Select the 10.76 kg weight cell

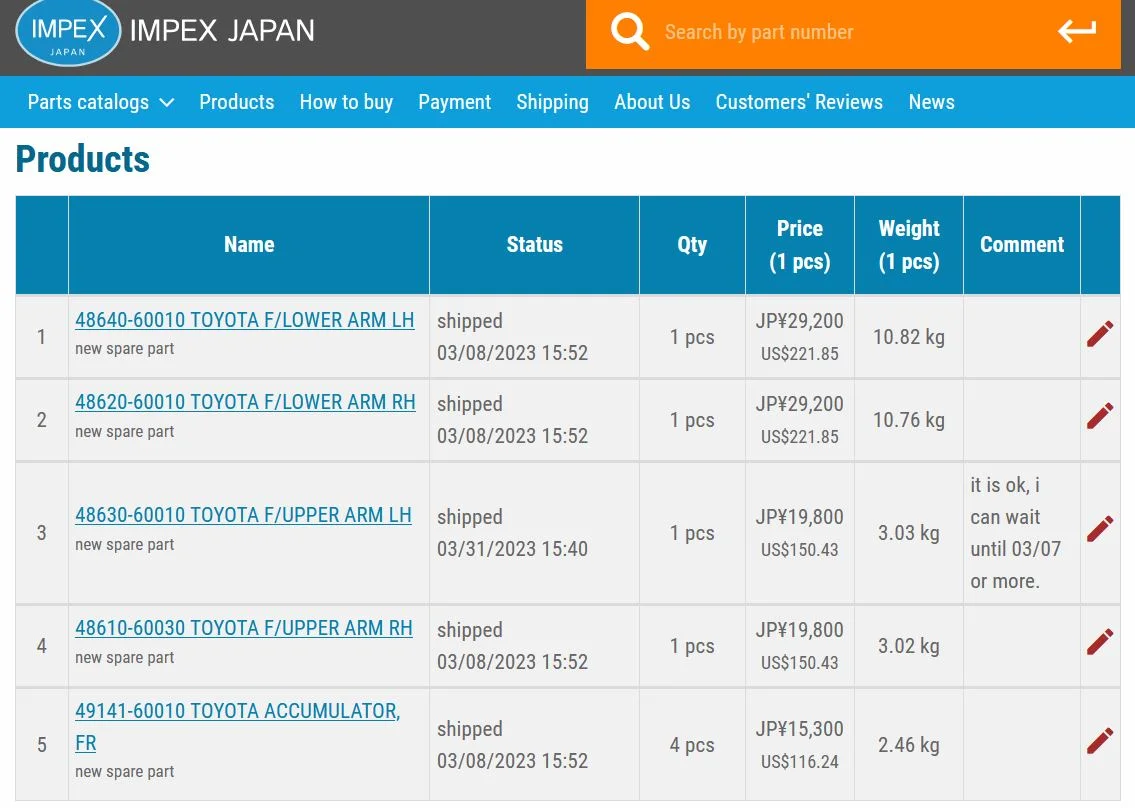(x=909, y=420)
